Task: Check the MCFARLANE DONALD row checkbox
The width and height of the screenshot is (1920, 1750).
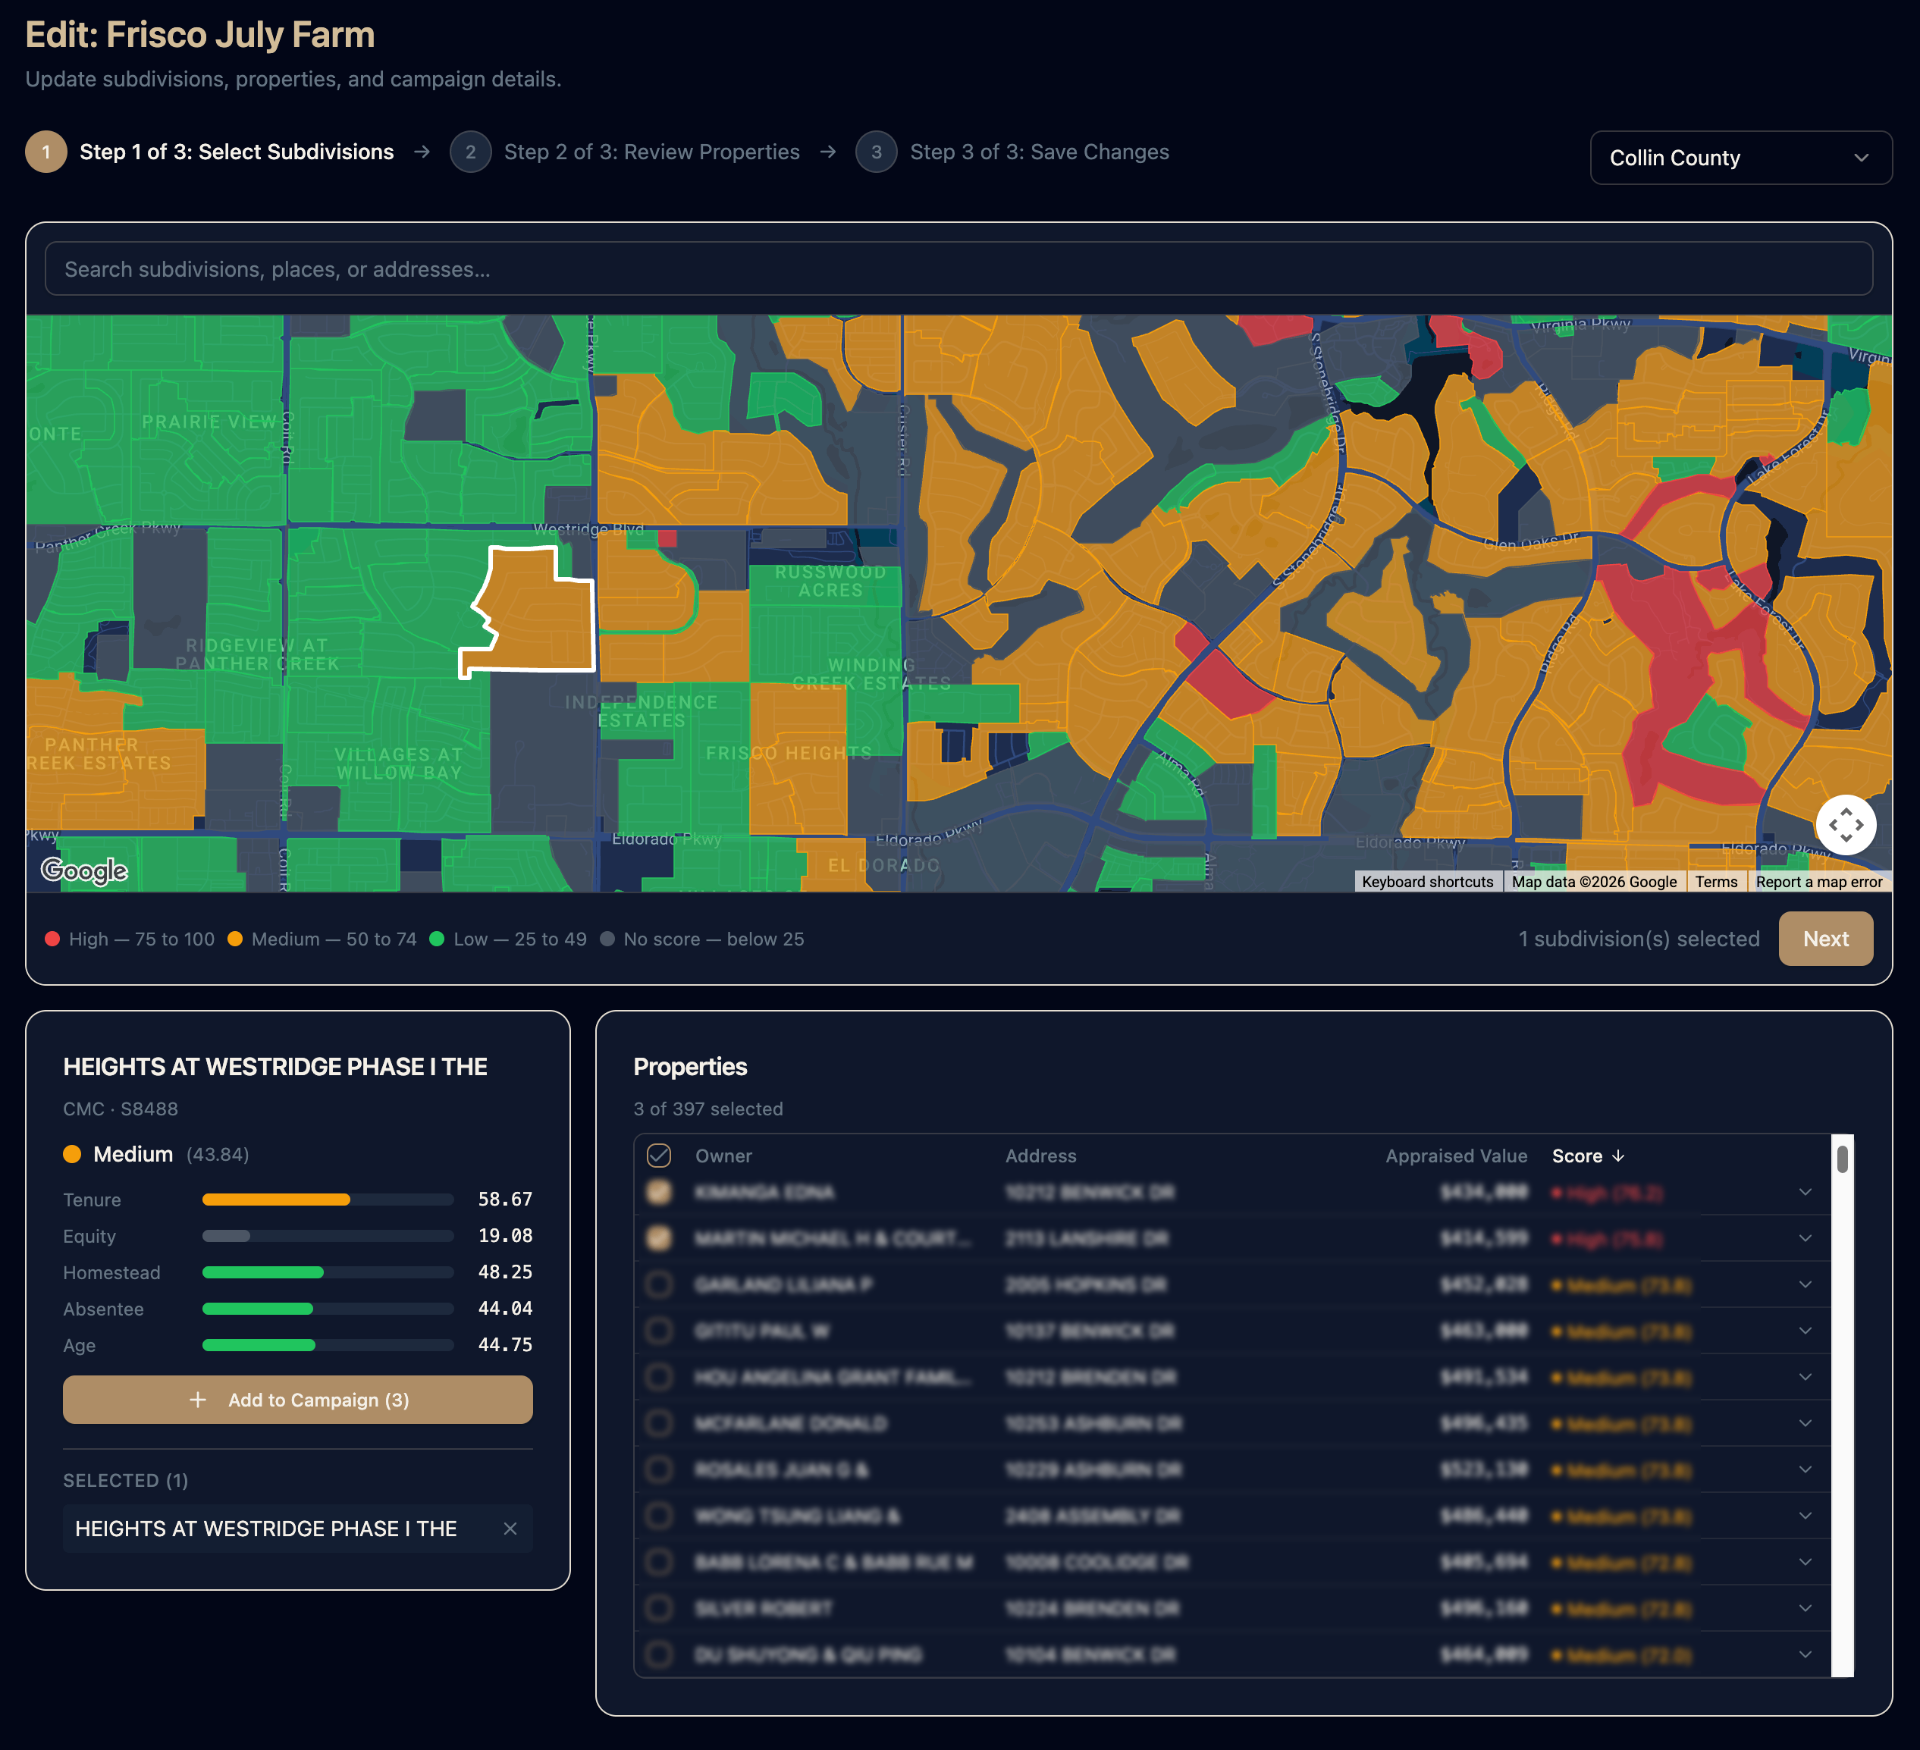Action: pyautogui.click(x=658, y=1423)
